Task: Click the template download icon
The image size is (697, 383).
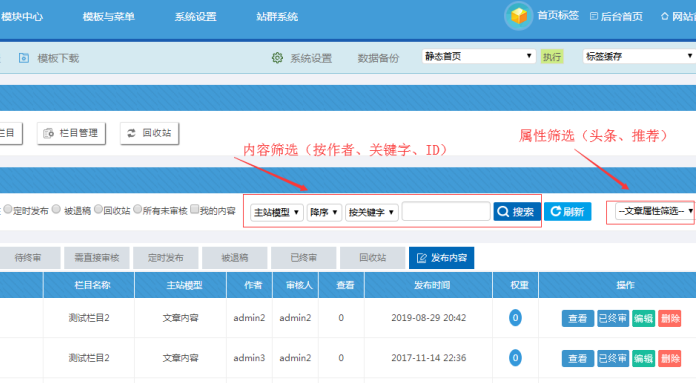Action: 24,58
